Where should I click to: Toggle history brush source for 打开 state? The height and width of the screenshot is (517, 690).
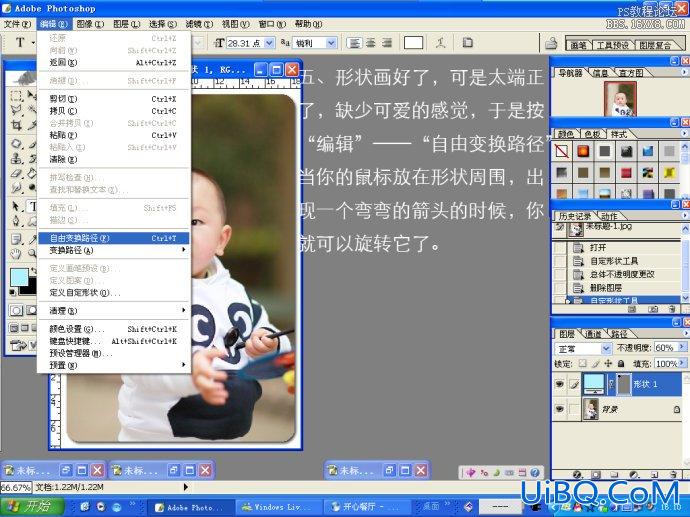point(560,248)
